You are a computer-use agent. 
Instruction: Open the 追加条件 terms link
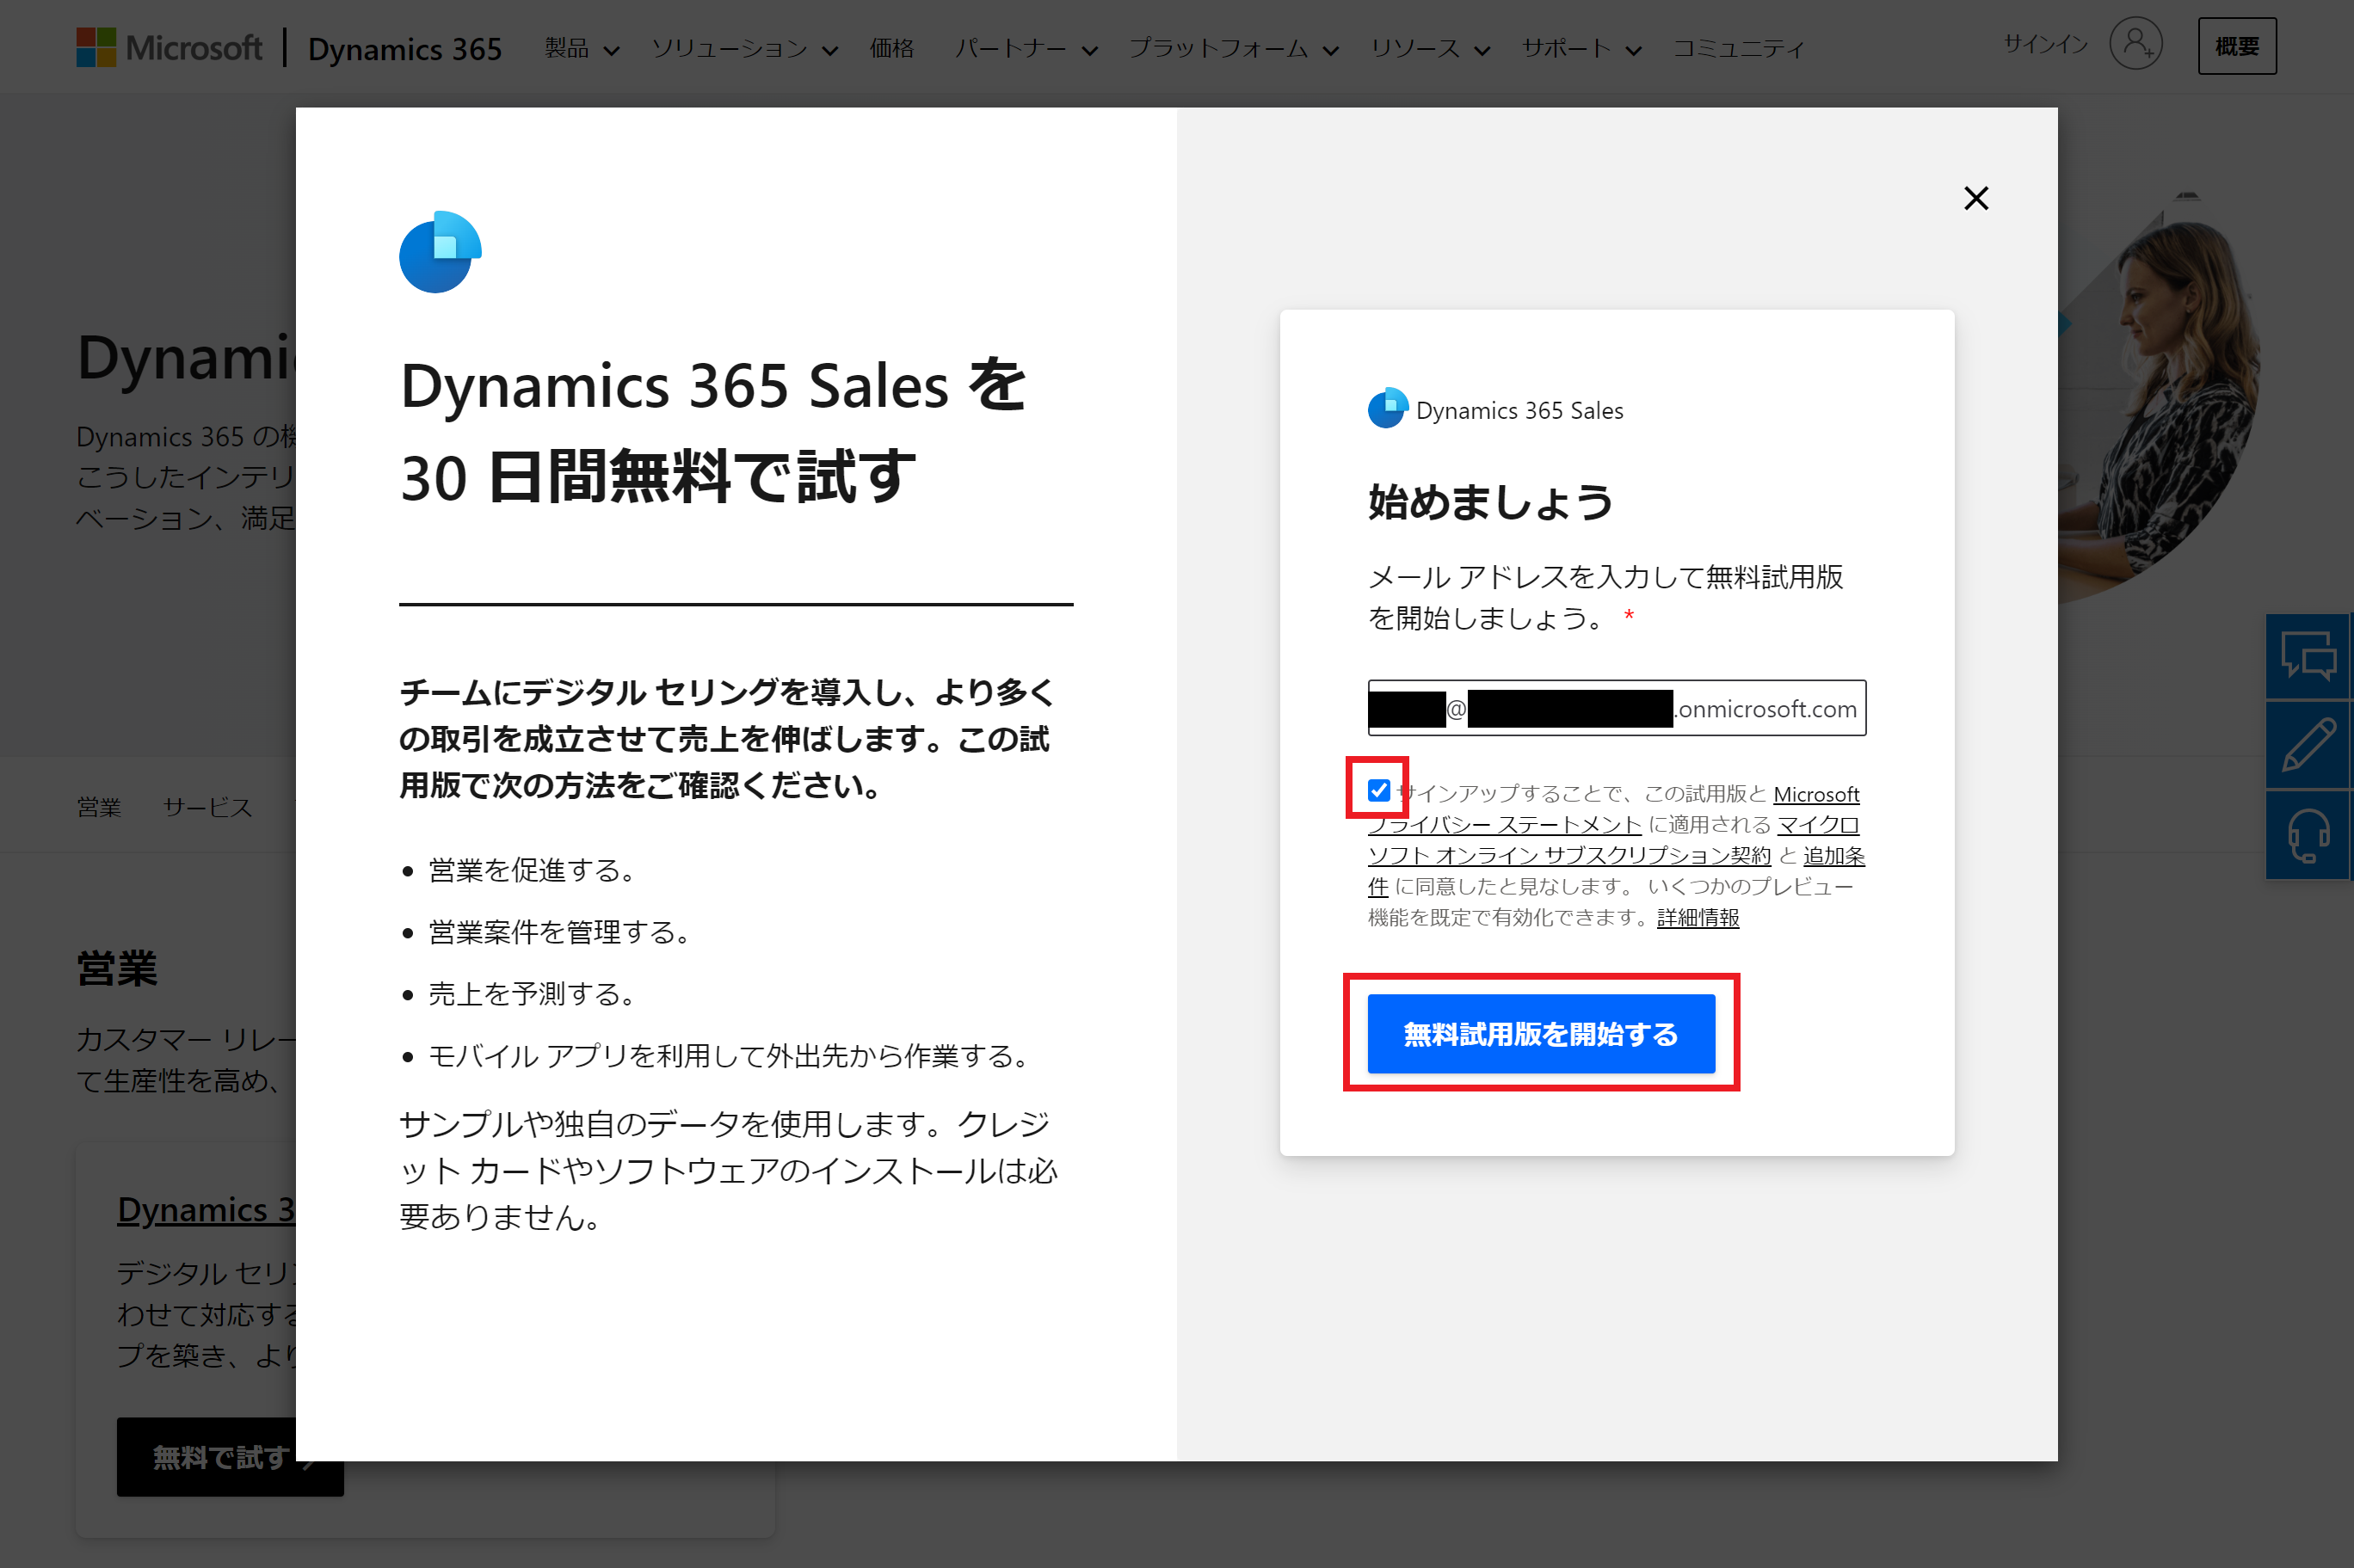click(1833, 855)
